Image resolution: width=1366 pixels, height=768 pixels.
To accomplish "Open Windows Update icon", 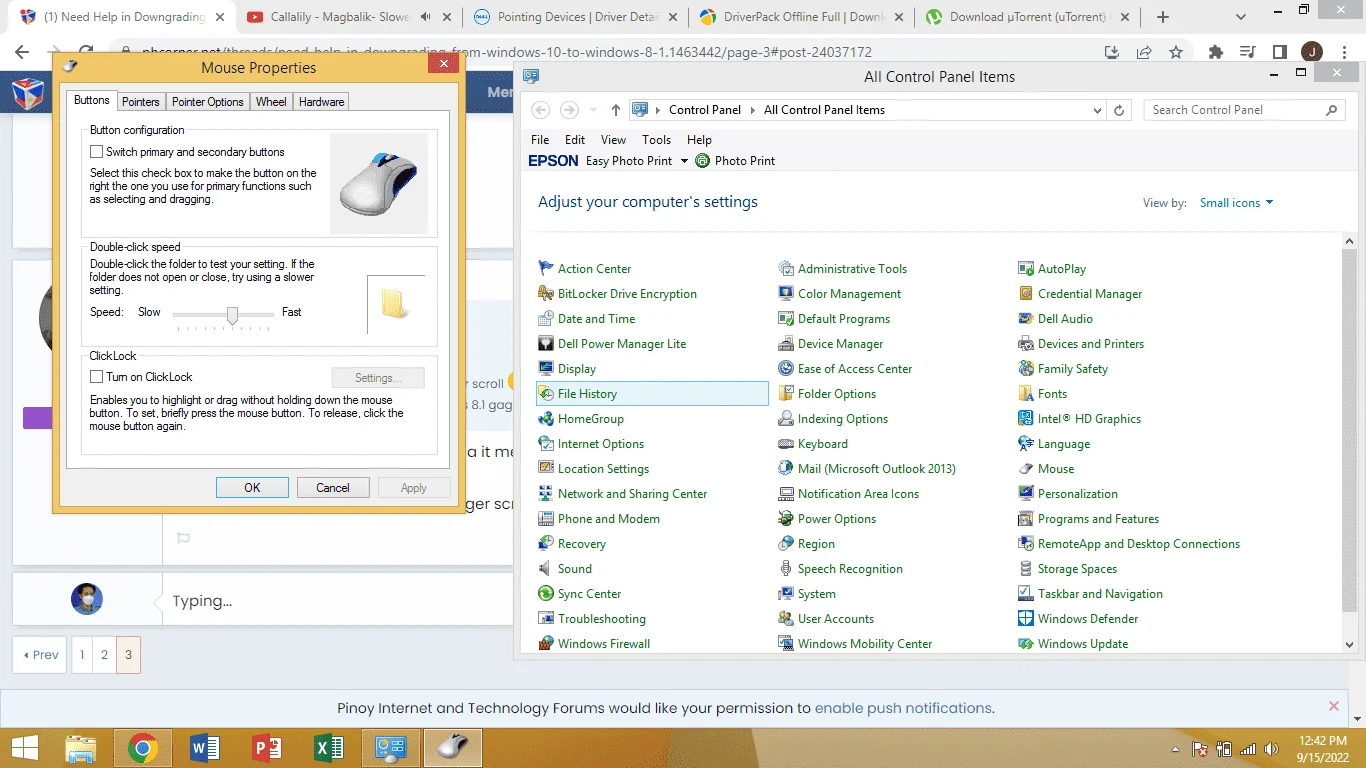I will (x=1026, y=643).
